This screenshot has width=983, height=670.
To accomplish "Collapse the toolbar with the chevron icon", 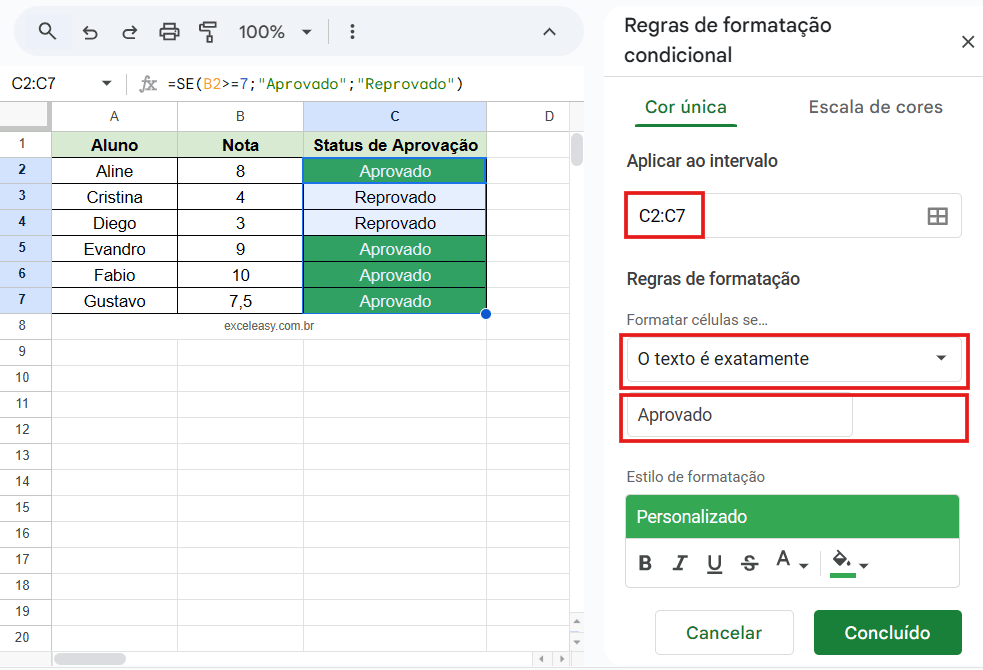I will [549, 31].
